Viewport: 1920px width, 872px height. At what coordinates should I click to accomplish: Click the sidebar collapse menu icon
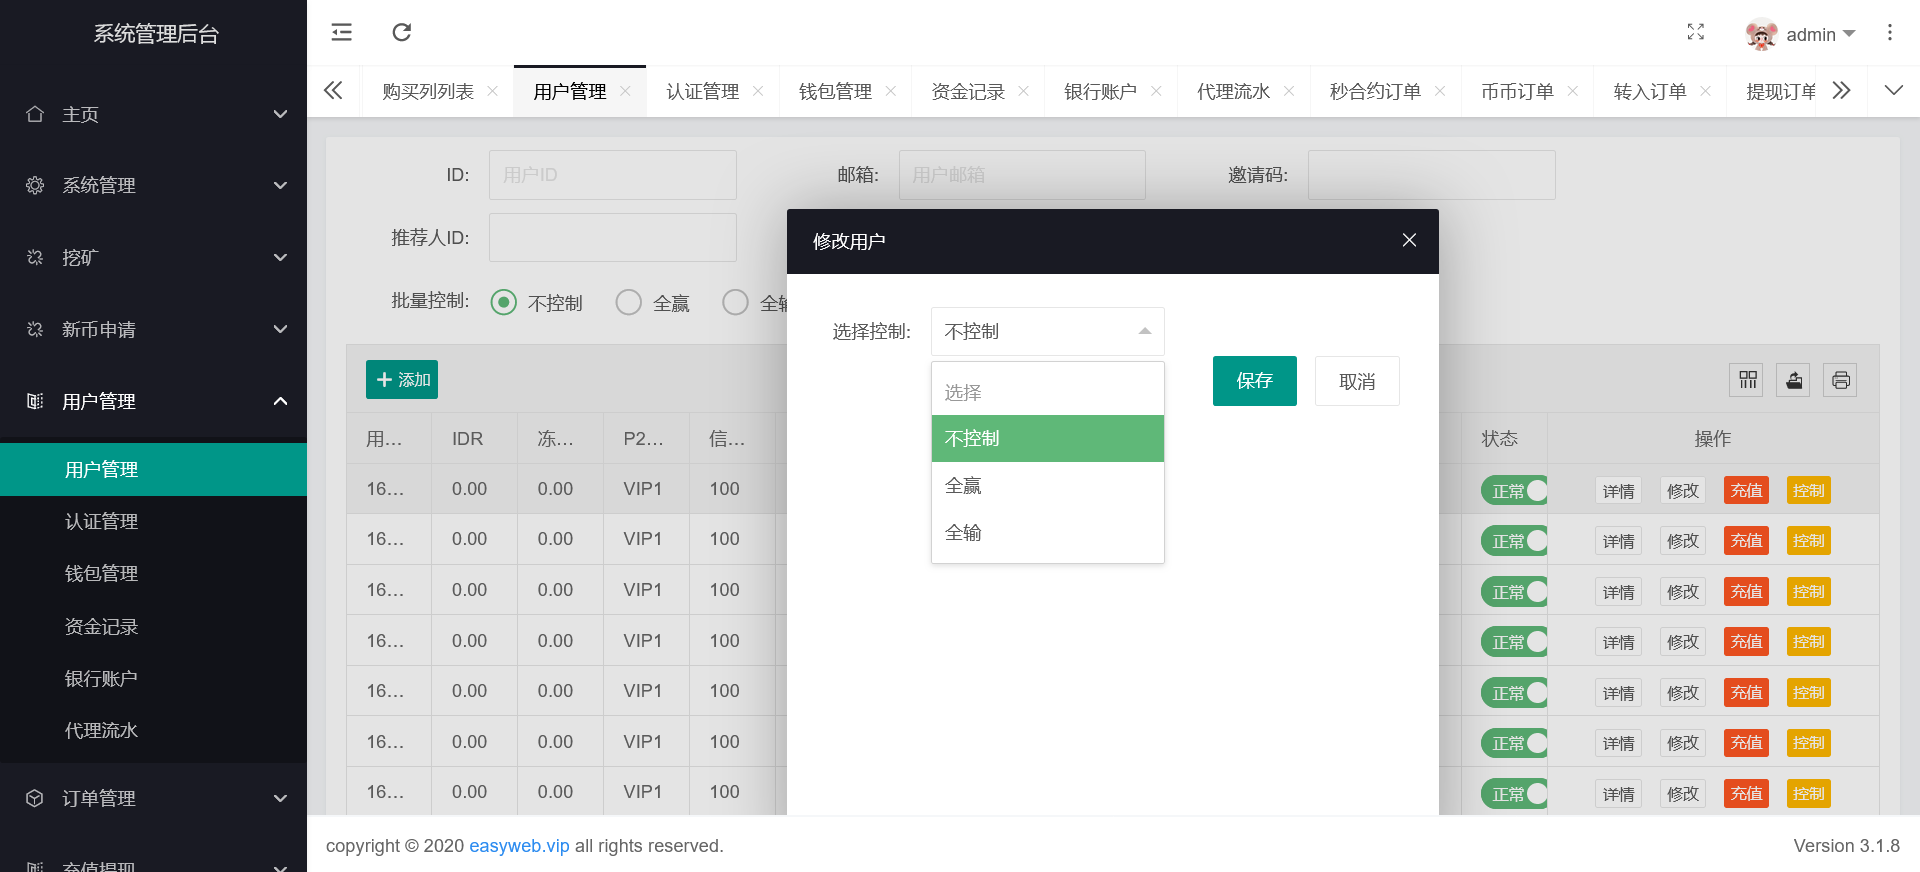pos(342,32)
